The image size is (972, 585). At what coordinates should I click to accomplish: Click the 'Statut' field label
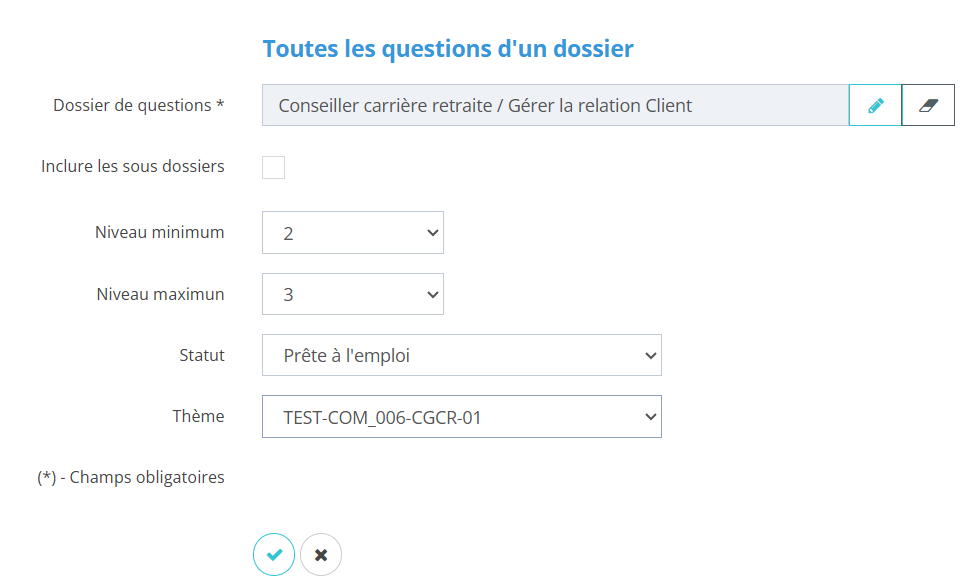coord(202,355)
